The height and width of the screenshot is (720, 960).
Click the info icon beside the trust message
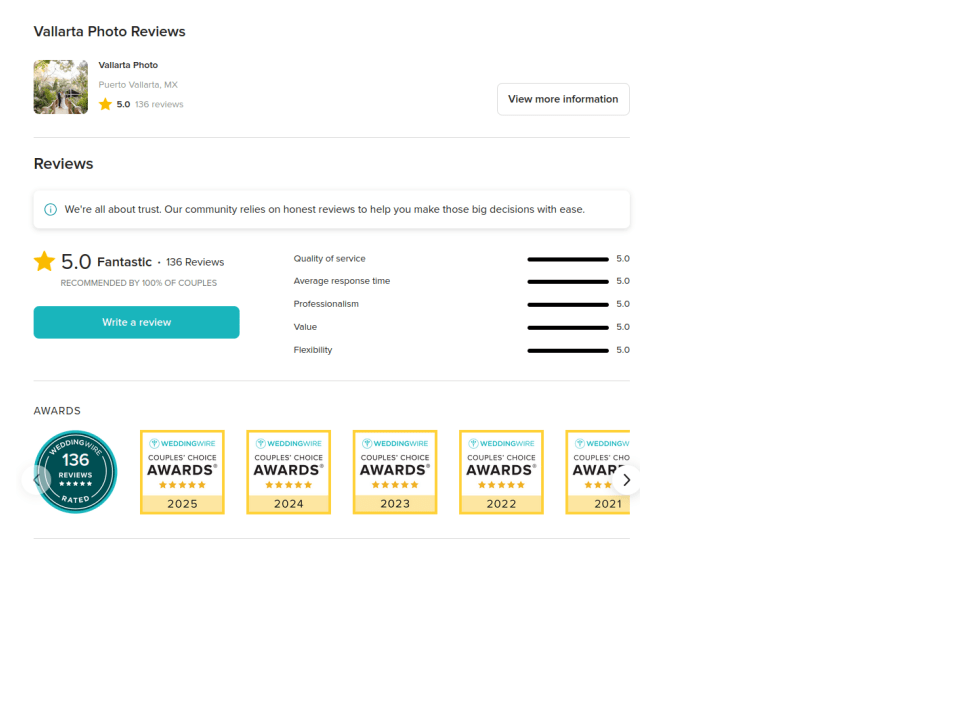50,209
